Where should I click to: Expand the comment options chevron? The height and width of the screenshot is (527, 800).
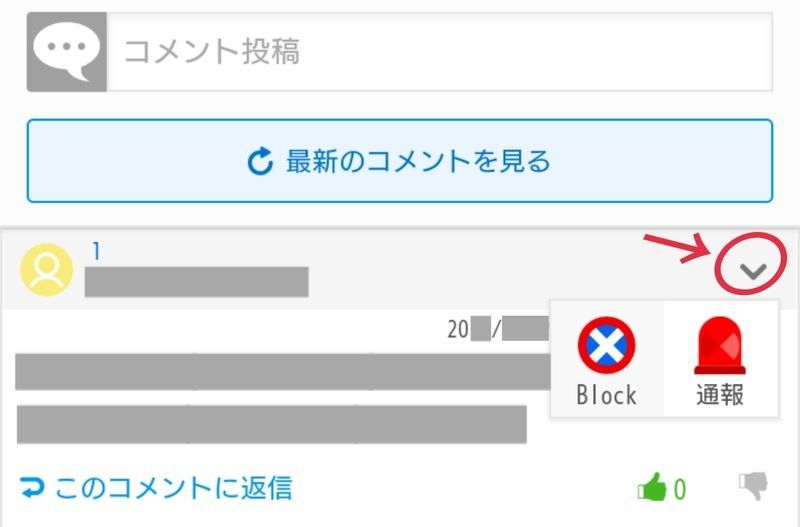(755, 269)
